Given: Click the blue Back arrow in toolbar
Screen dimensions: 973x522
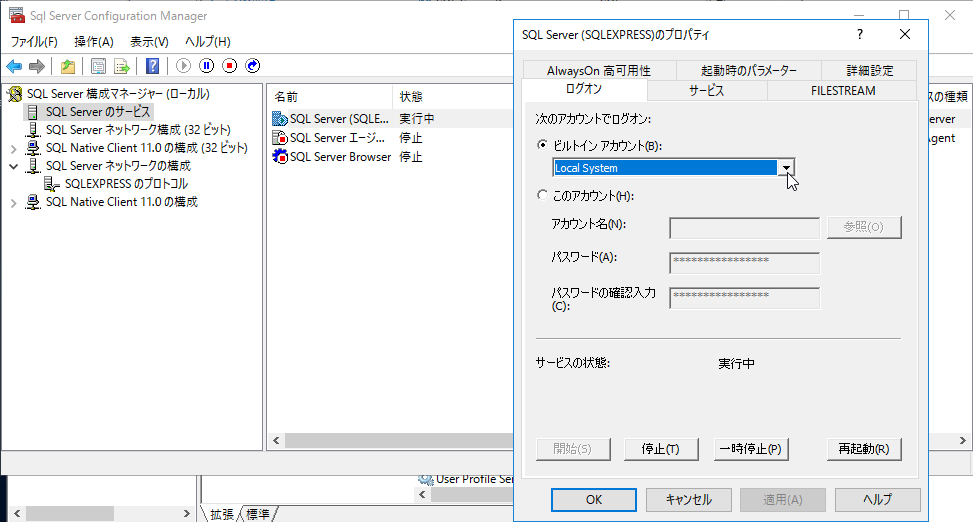Looking at the screenshot, I should (14, 66).
